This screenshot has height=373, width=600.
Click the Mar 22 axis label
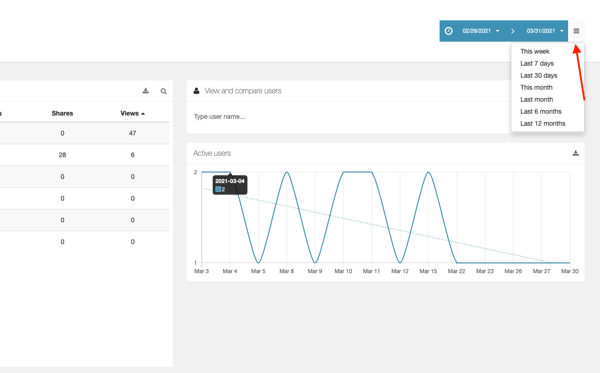pyautogui.click(x=457, y=271)
